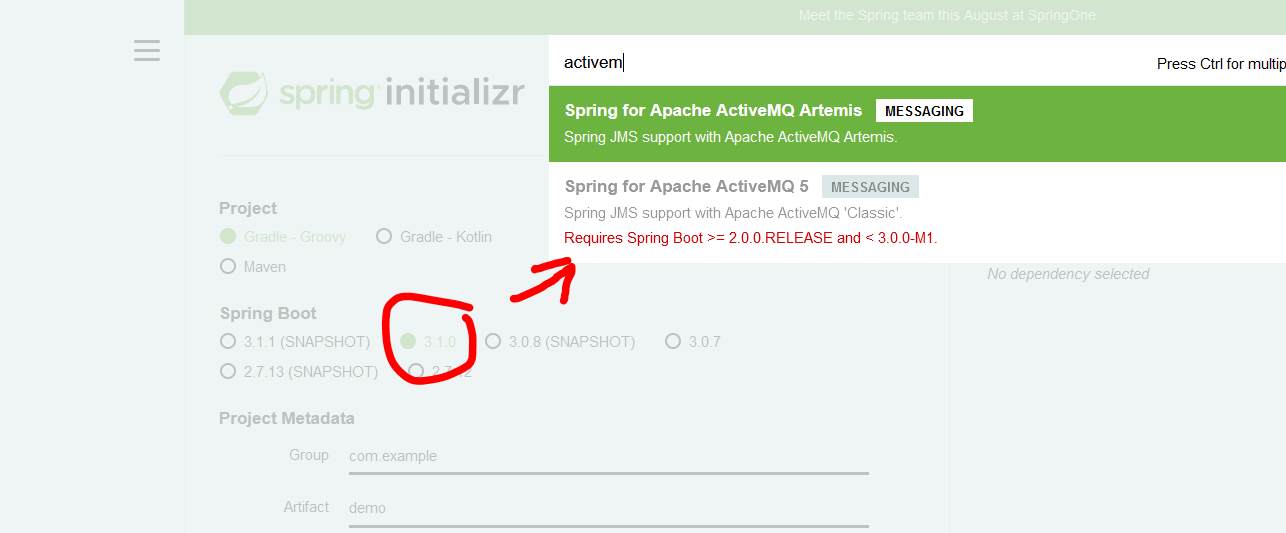
Task: Click the 'Project' section heading
Action: point(248,208)
